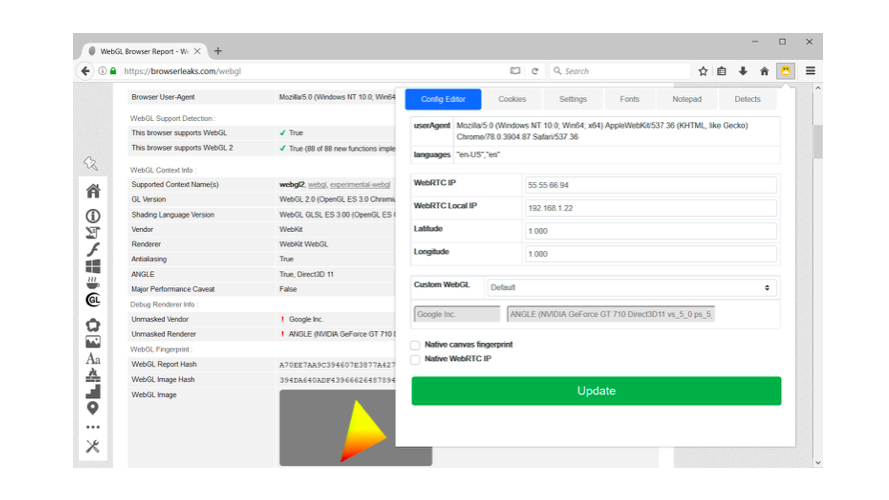The height and width of the screenshot is (500, 889).
Task: Click the "True, Direct3D 11" ANGLE value
Action: [x=306, y=274]
